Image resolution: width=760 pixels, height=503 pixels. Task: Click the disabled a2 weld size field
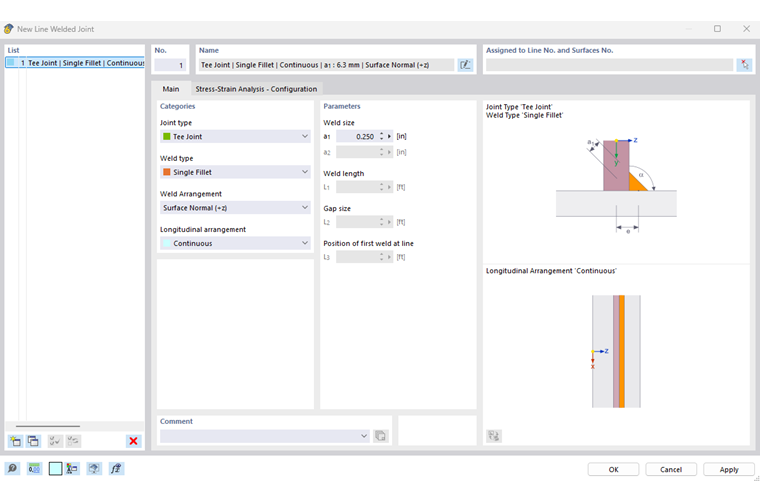click(x=357, y=152)
